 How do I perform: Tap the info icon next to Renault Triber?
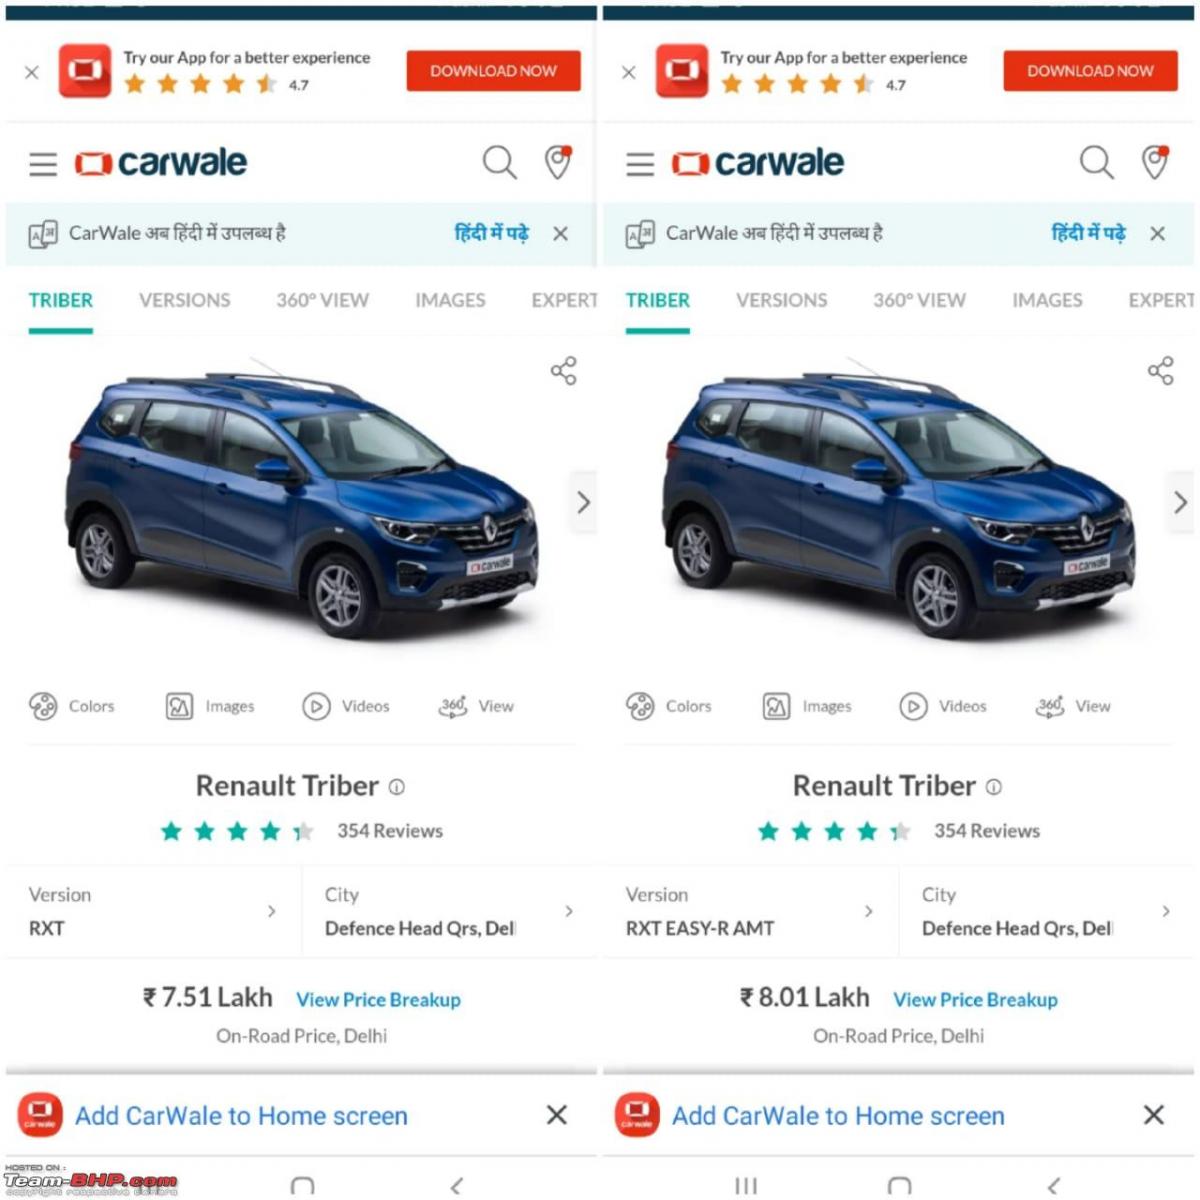[395, 787]
